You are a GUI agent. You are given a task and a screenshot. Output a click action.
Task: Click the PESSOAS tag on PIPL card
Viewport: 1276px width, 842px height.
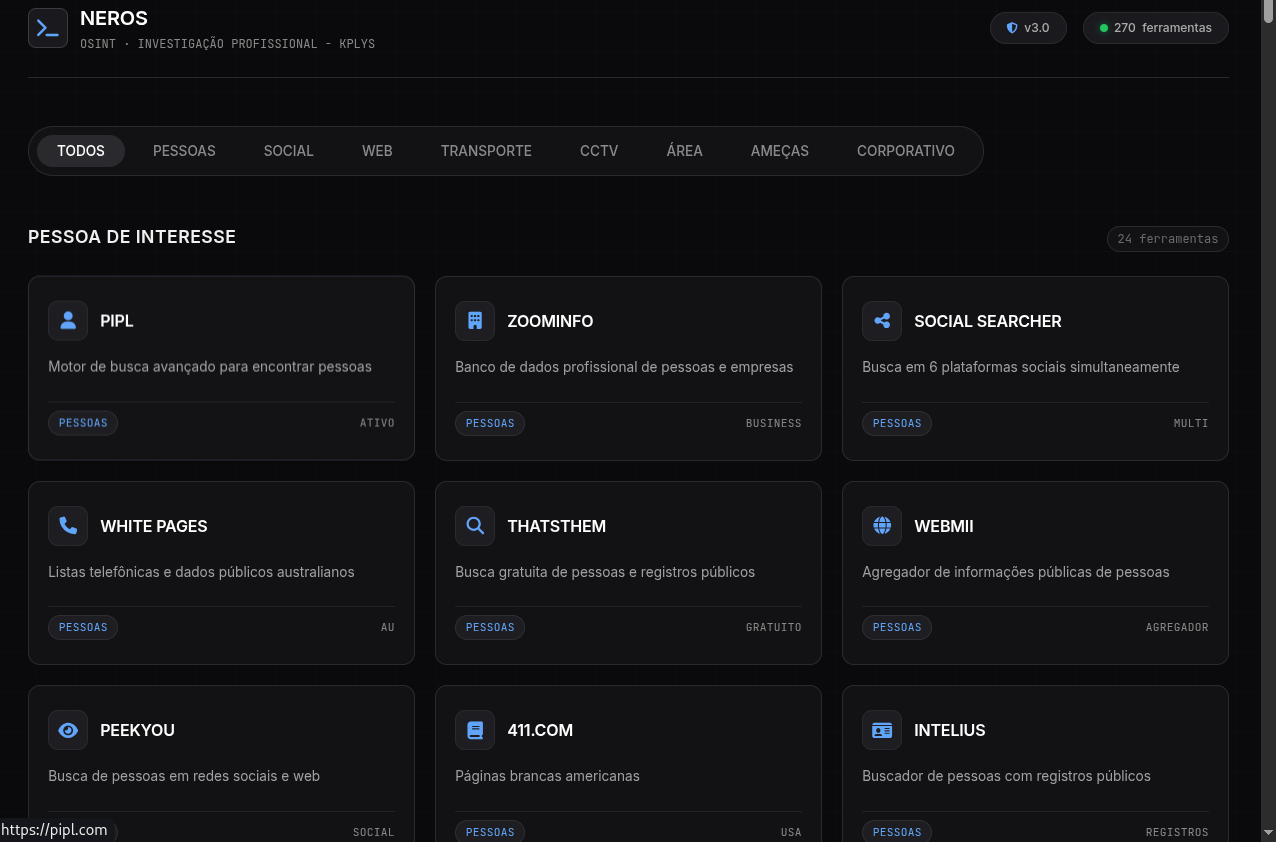point(83,423)
